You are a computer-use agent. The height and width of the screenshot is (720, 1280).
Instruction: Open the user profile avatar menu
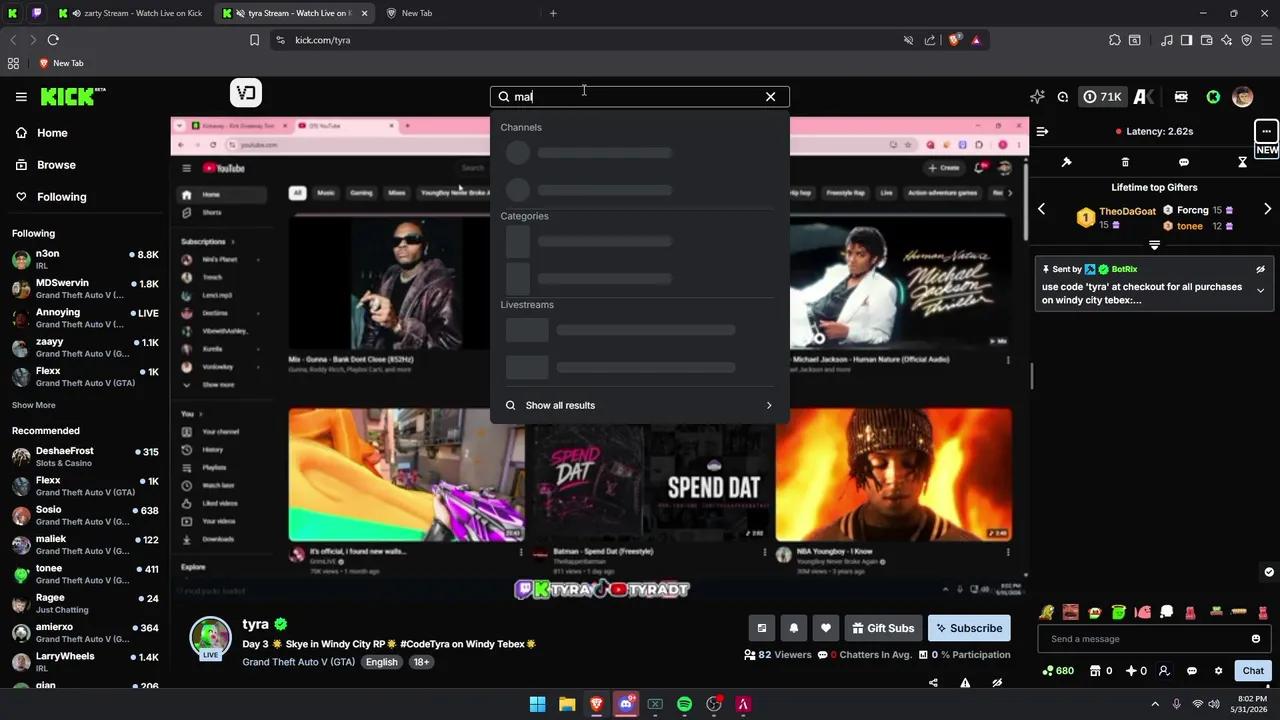pos(1243,97)
